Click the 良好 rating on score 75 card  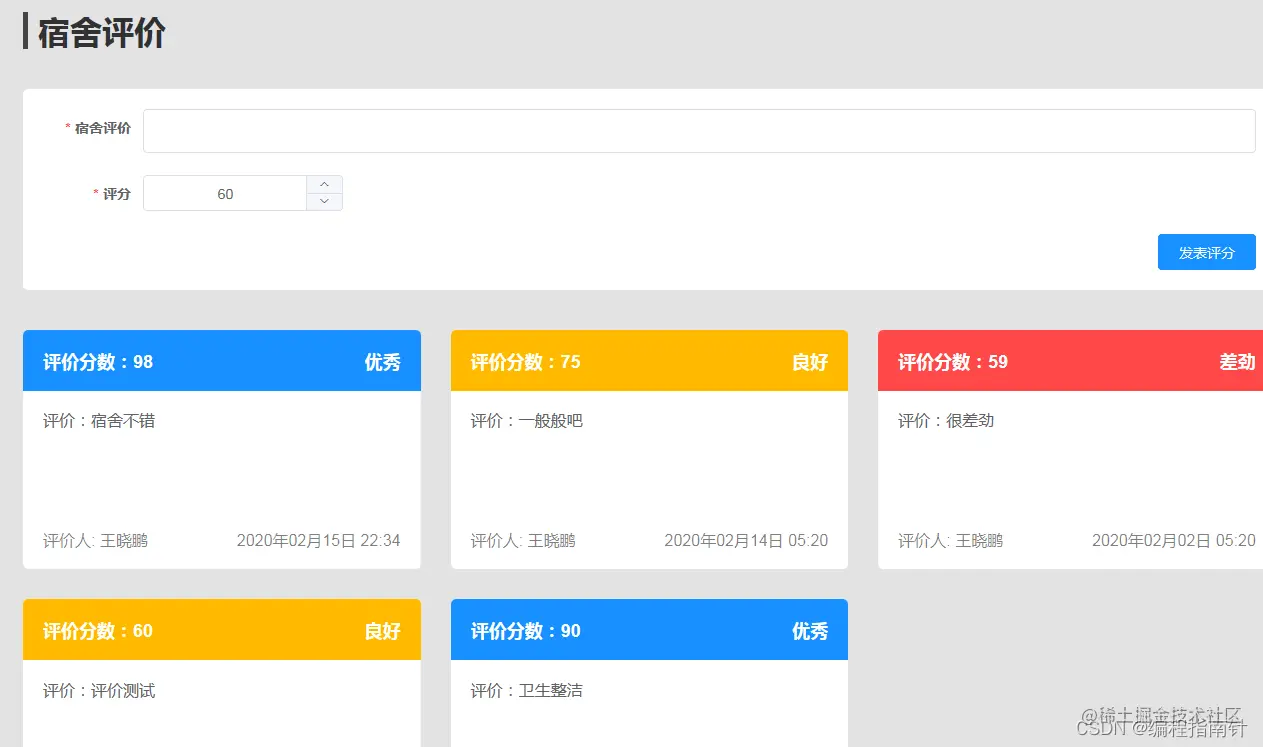coord(810,362)
